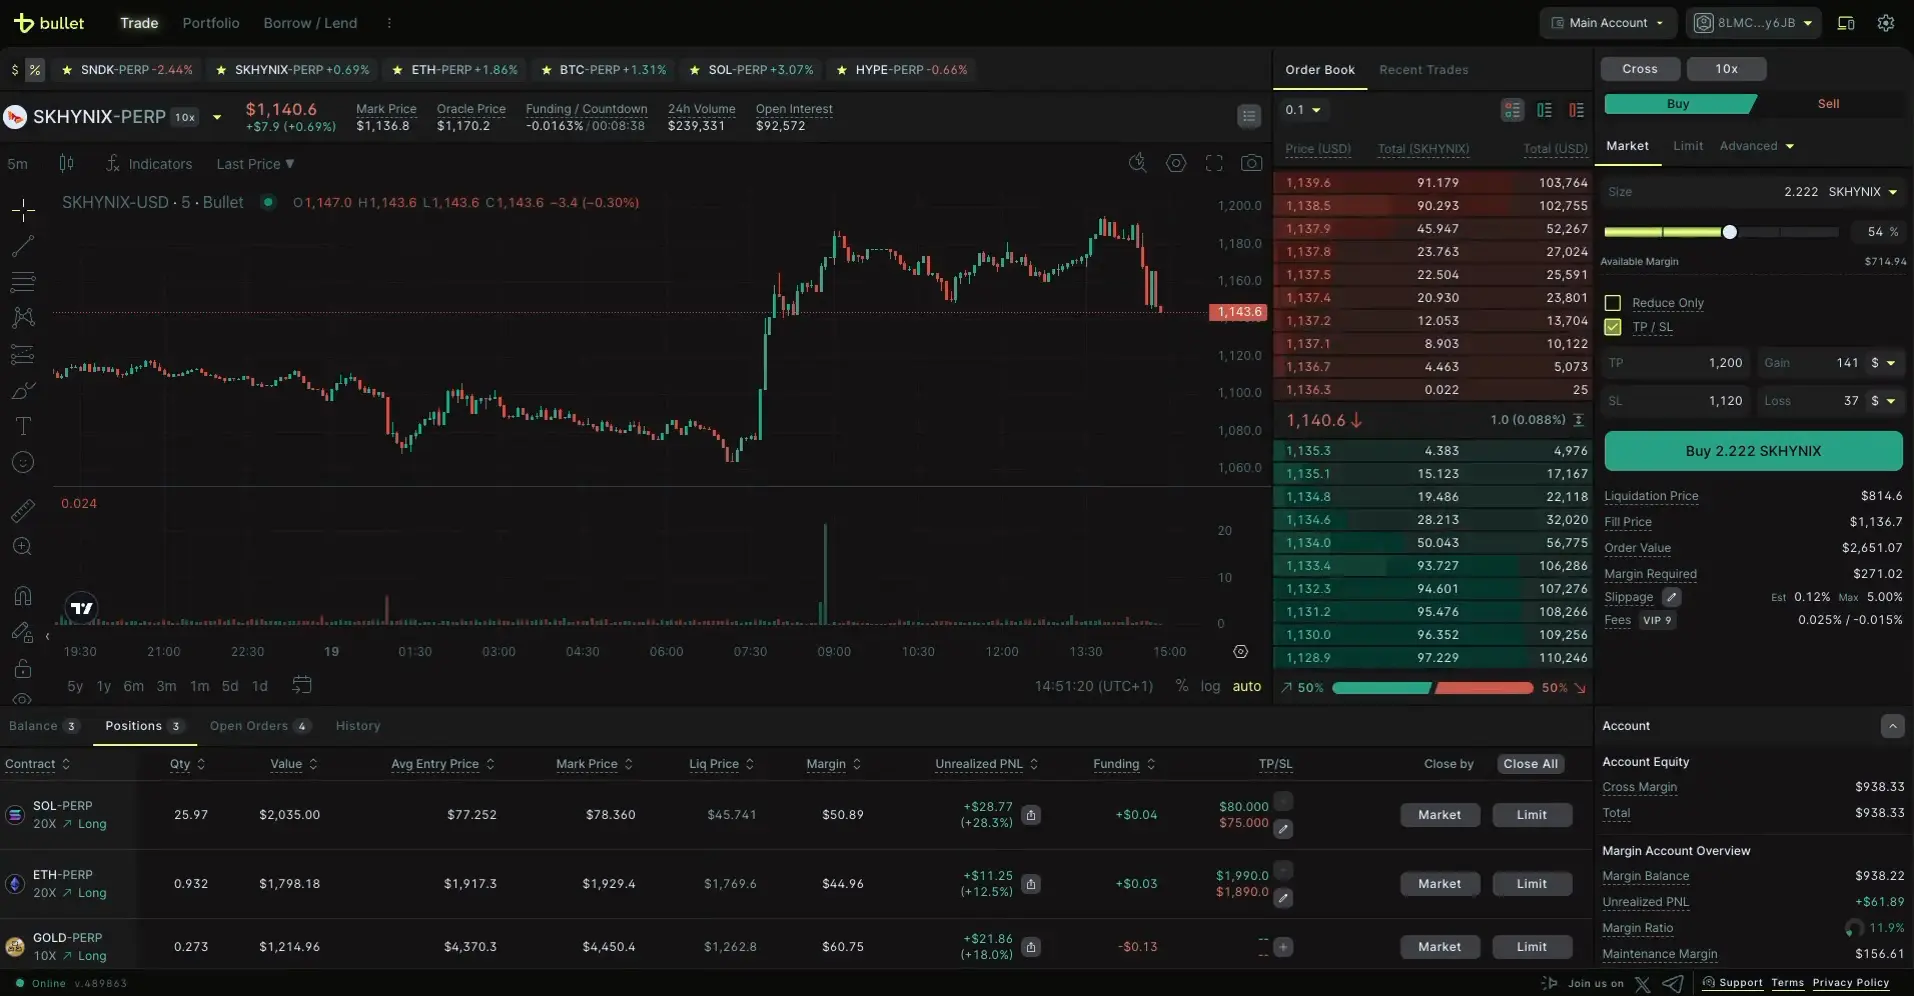Toggle stay in drawing mode
1914x996 pixels.
point(23,632)
